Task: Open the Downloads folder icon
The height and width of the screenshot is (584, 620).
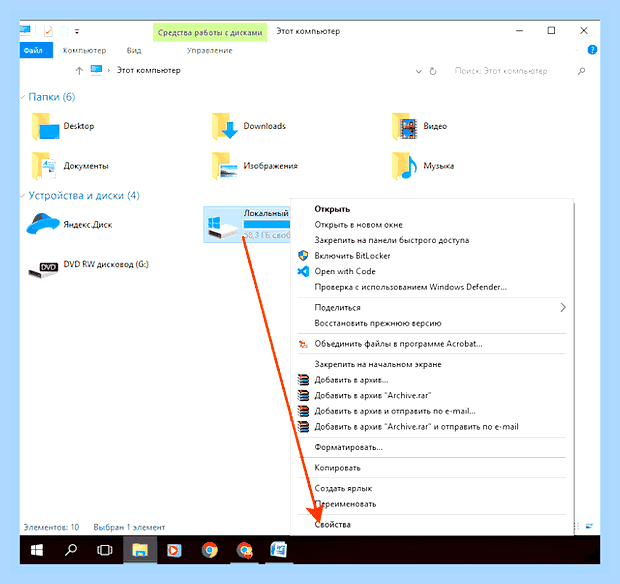Action: [x=225, y=127]
